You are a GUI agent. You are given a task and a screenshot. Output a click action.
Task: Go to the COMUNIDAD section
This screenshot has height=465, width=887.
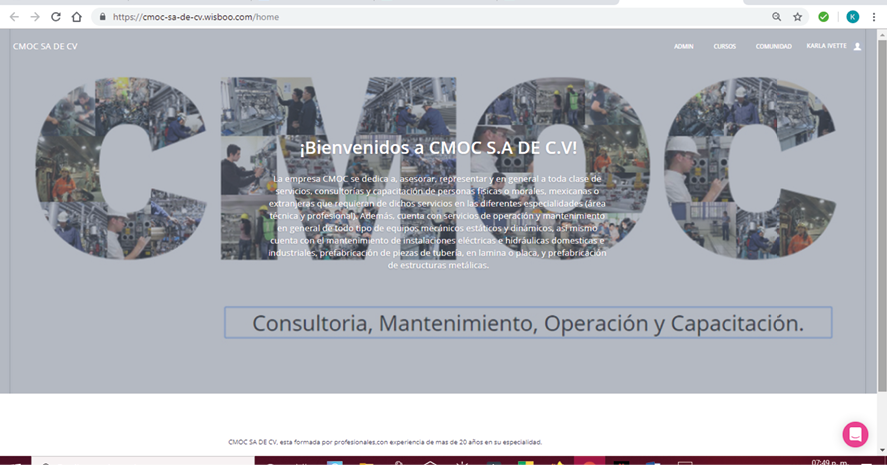click(773, 47)
